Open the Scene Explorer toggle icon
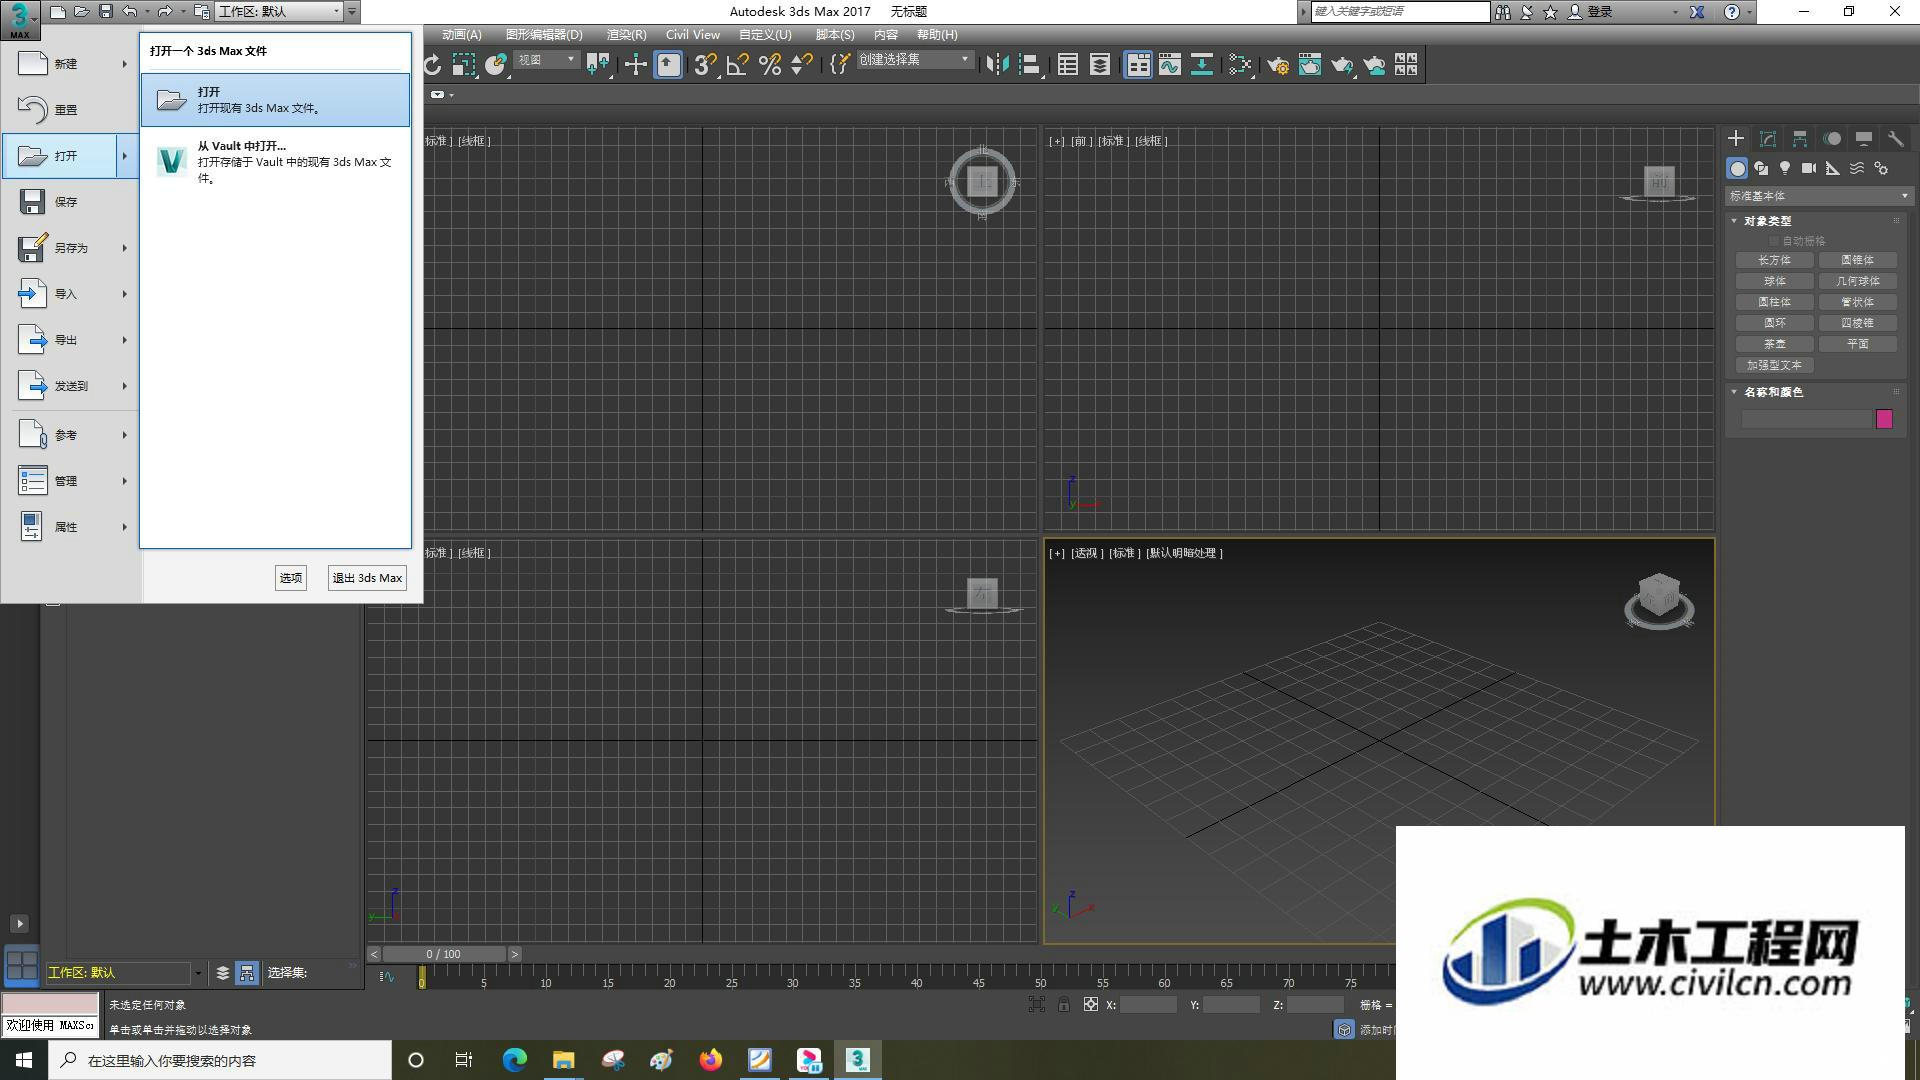The height and width of the screenshot is (1080, 1920). click(x=1068, y=65)
